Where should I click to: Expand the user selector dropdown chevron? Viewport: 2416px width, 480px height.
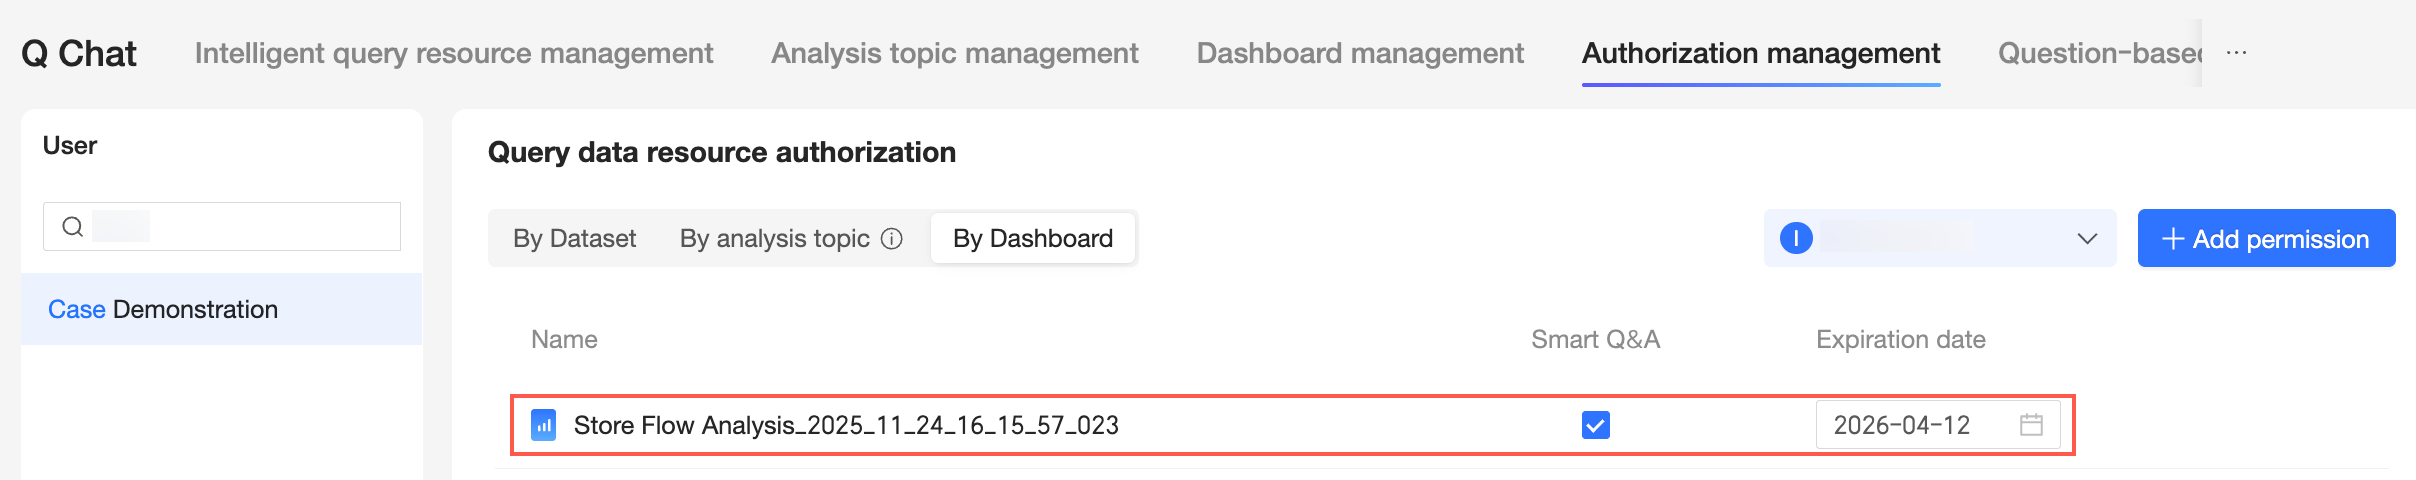(x=2087, y=239)
